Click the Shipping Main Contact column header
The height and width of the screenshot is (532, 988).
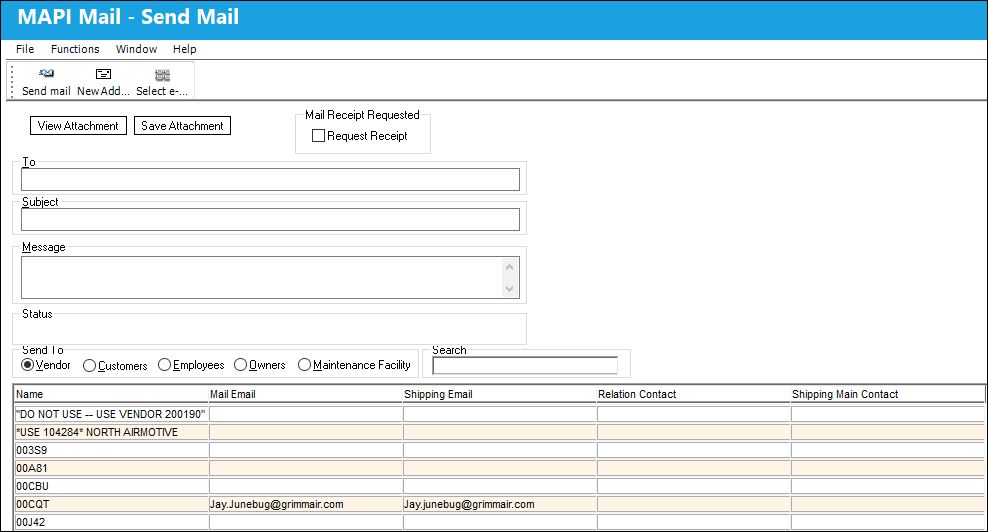pyautogui.click(x=887, y=394)
